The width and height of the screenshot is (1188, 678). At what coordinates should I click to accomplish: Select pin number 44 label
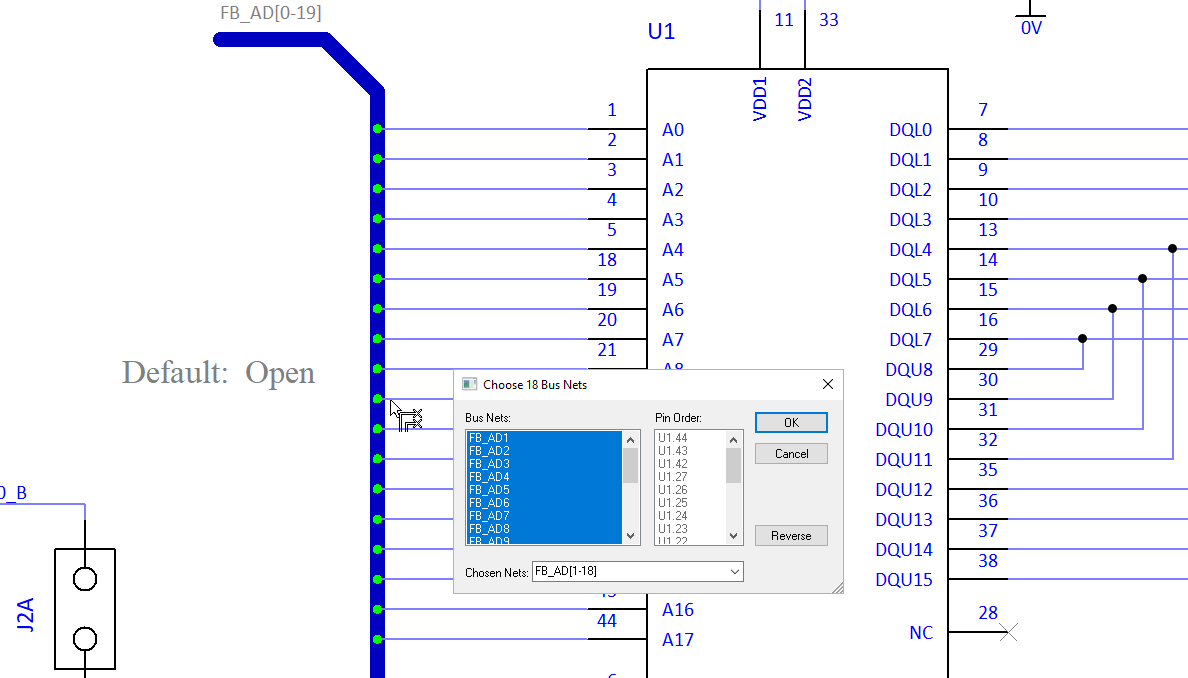[x=606, y=620]
